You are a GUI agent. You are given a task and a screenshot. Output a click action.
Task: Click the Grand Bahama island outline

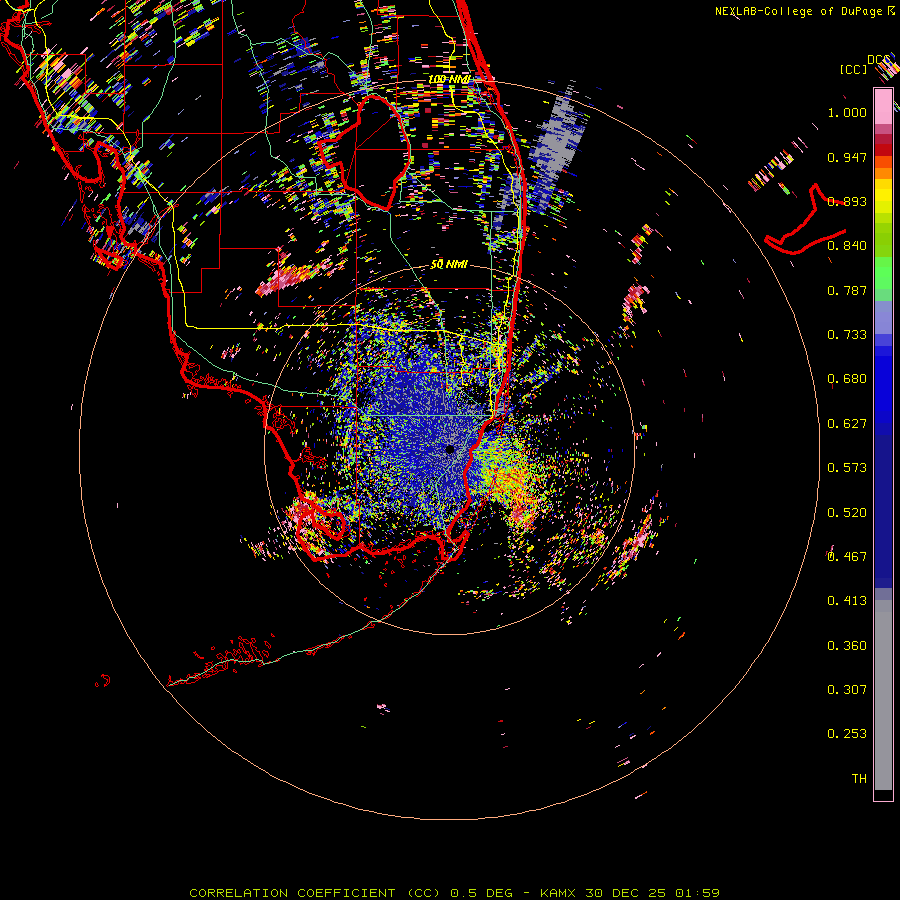805,220
